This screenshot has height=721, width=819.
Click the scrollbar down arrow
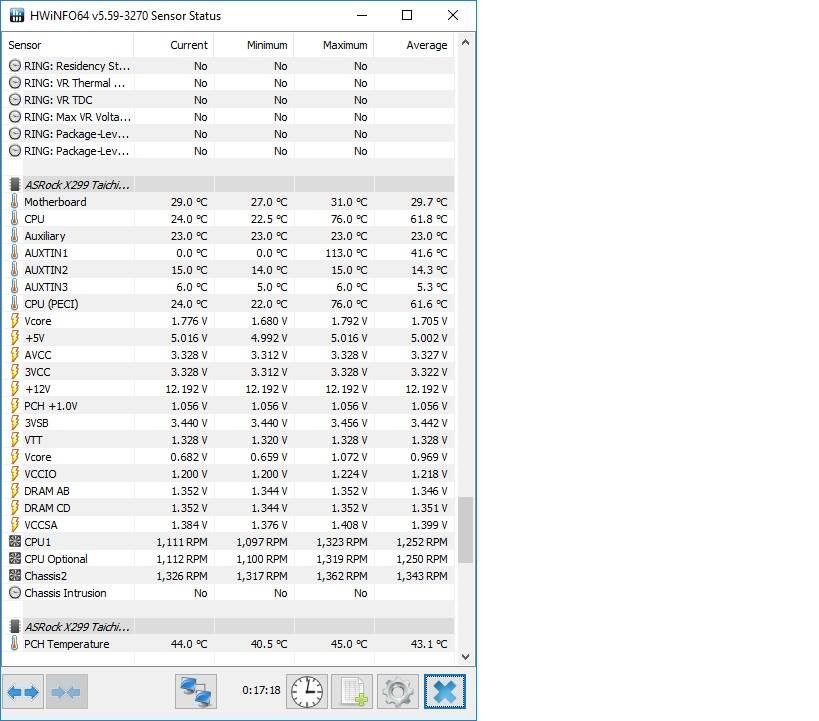point(465,657)
